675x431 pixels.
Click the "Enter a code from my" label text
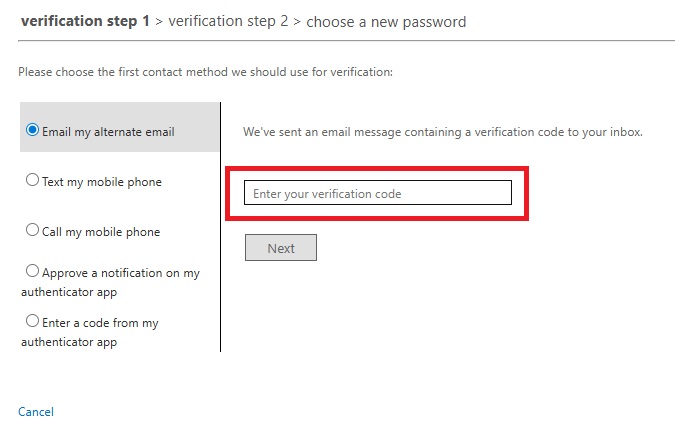click(x=100, y=323)
